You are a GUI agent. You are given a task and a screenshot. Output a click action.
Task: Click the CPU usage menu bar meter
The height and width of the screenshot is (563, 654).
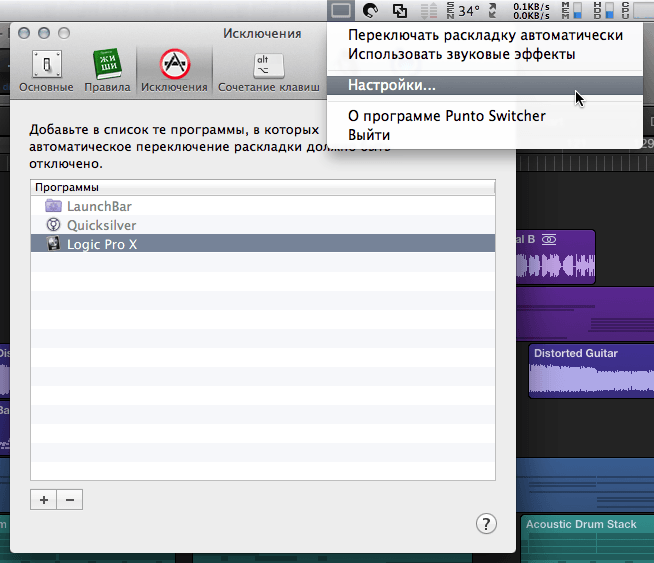[x=637, y=10]
